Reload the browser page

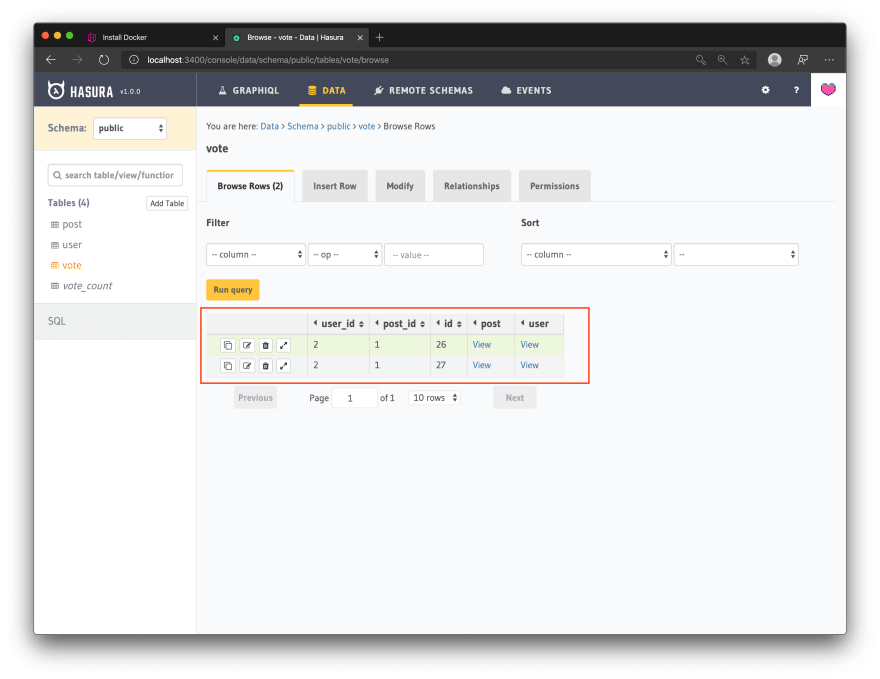coord(104,59)
